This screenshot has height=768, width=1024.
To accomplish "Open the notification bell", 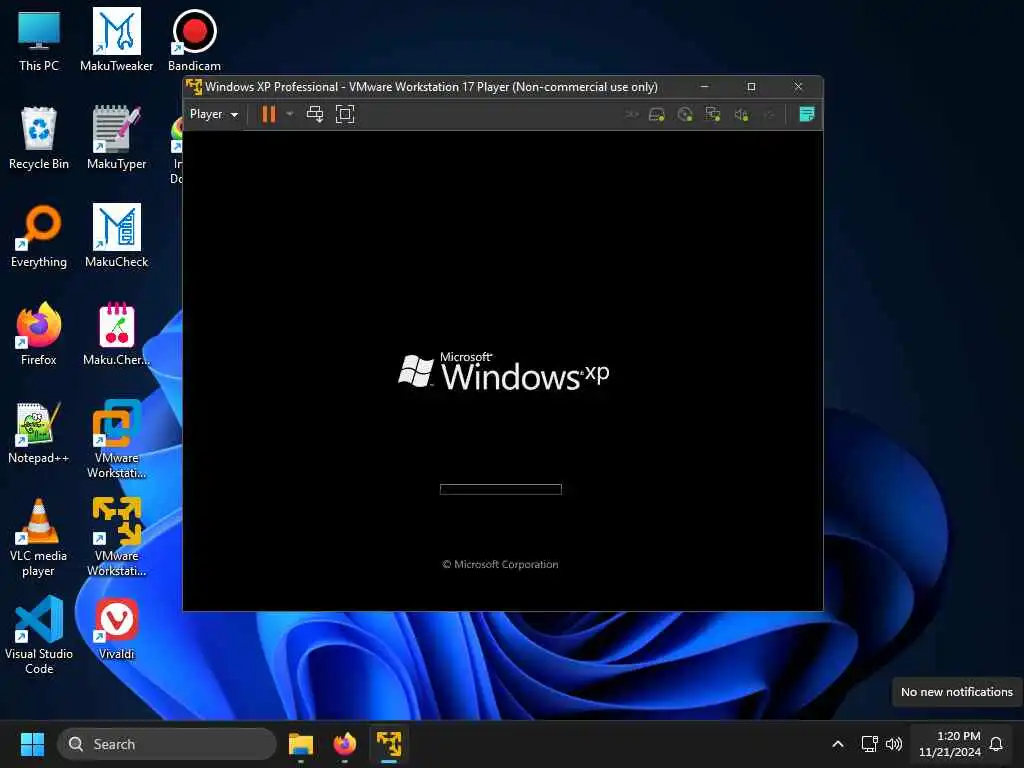I will 996,744.
